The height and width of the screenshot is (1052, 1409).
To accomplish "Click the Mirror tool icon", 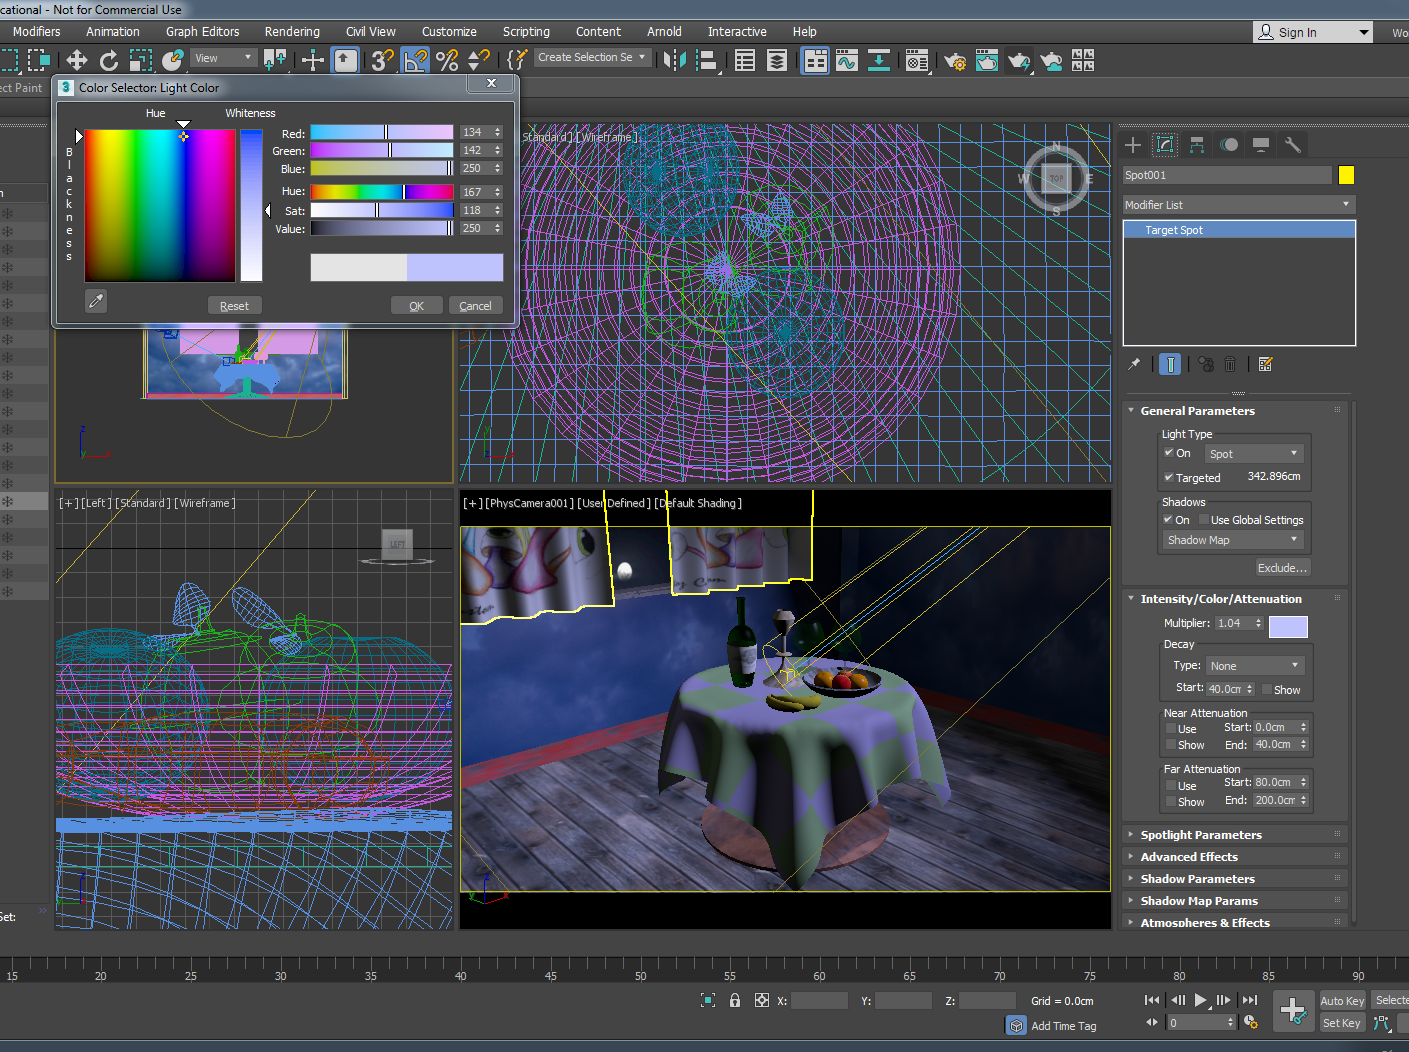I will 674,61.
